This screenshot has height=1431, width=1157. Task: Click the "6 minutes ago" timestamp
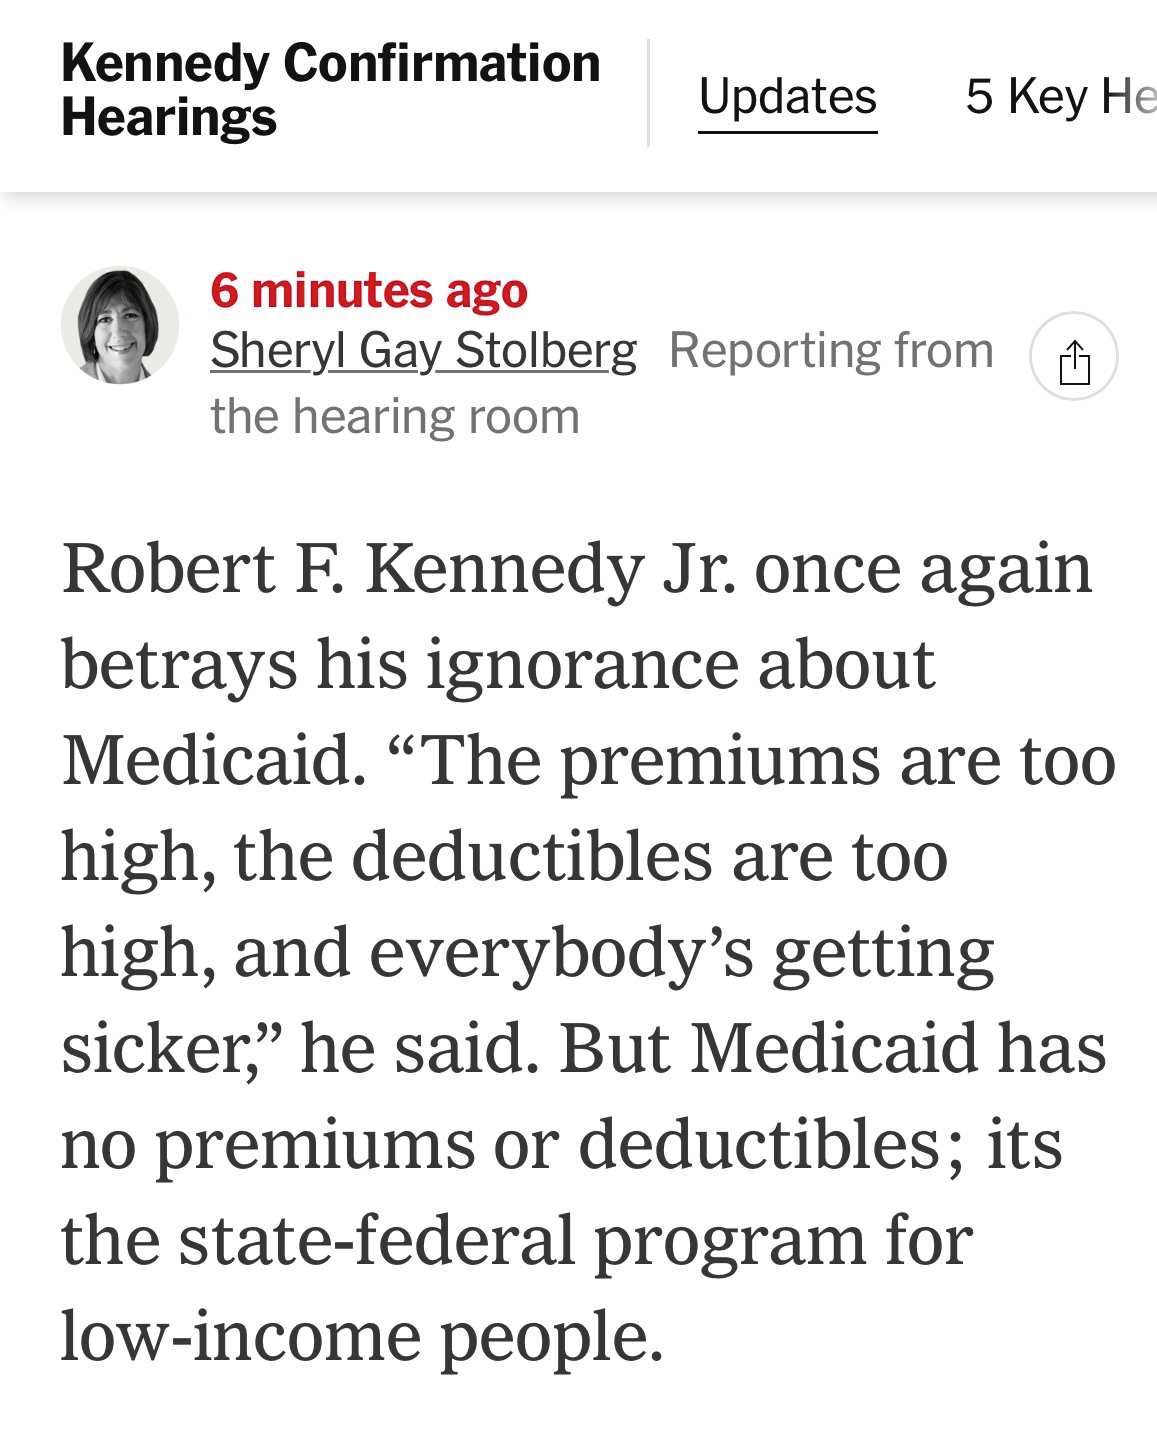pos(369,291)
